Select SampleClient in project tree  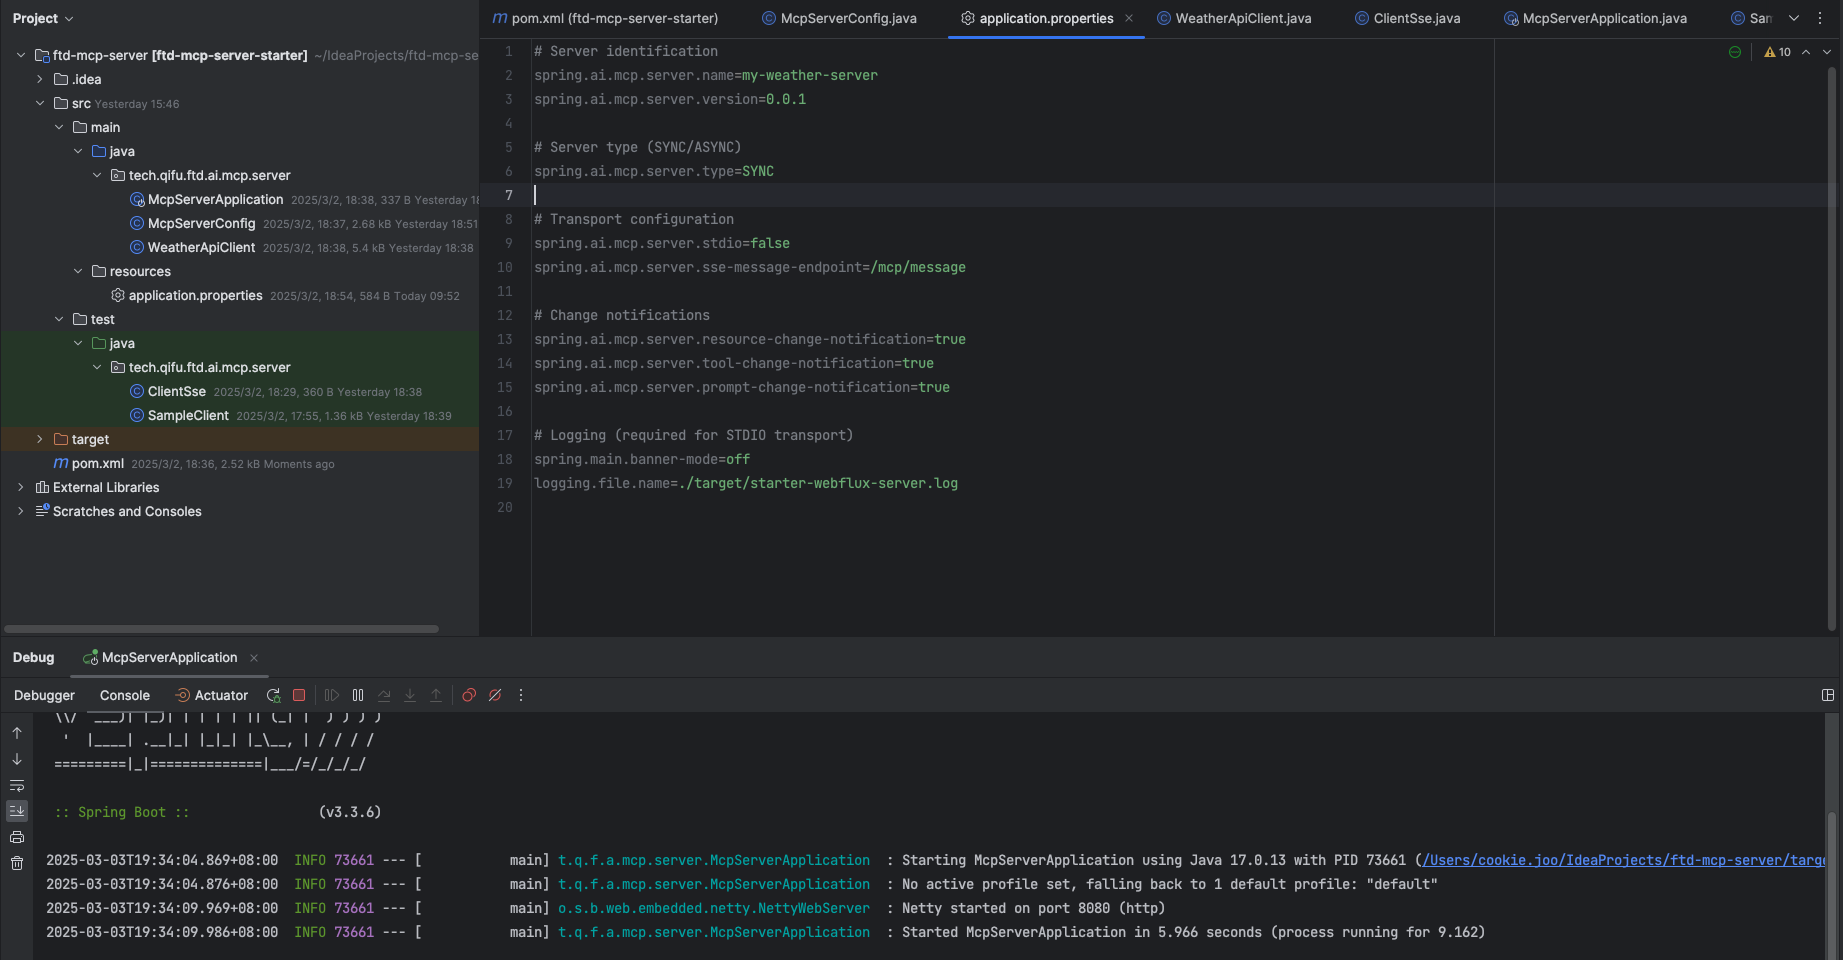tap(188, 415)
